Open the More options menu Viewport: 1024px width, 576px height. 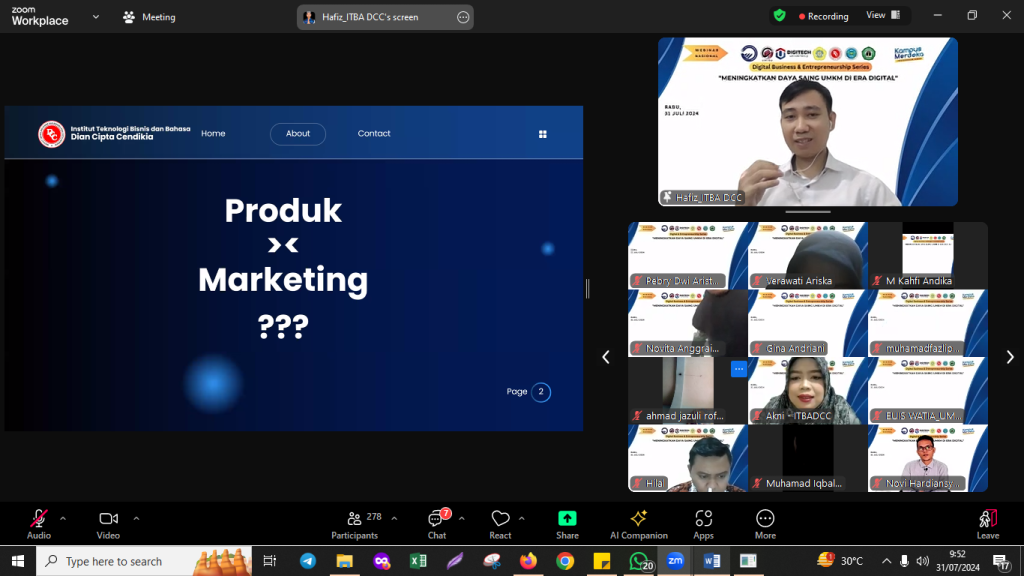coord(765,522)
